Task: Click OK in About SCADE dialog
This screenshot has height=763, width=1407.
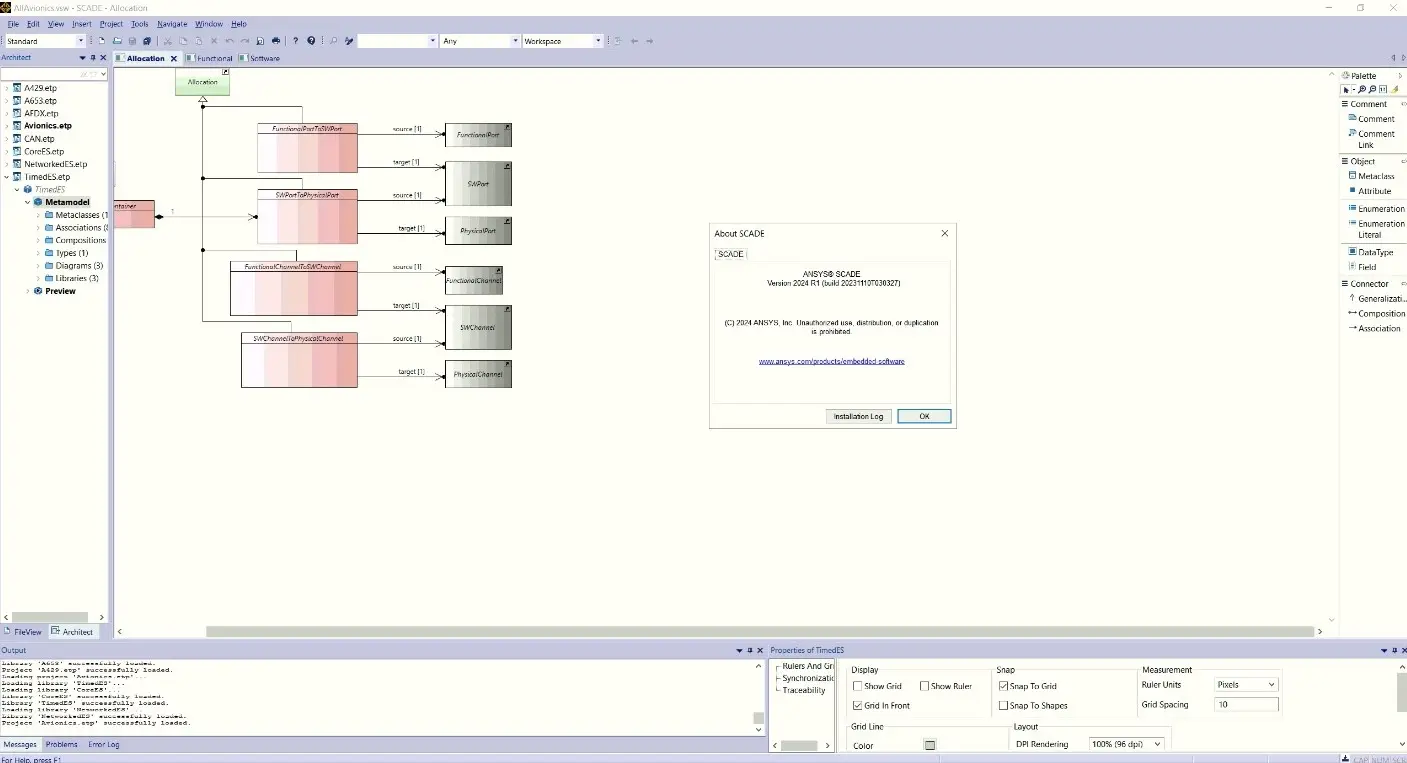Action: pos(924,416)
